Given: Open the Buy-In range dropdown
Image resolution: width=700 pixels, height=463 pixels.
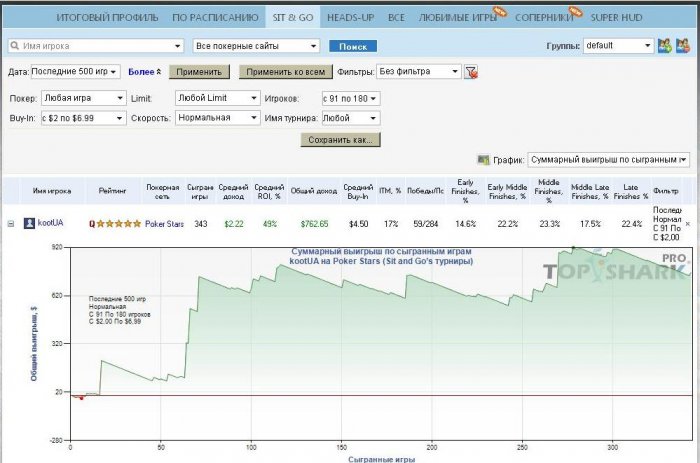Looking at the screenshot, I should click(82, 118).
